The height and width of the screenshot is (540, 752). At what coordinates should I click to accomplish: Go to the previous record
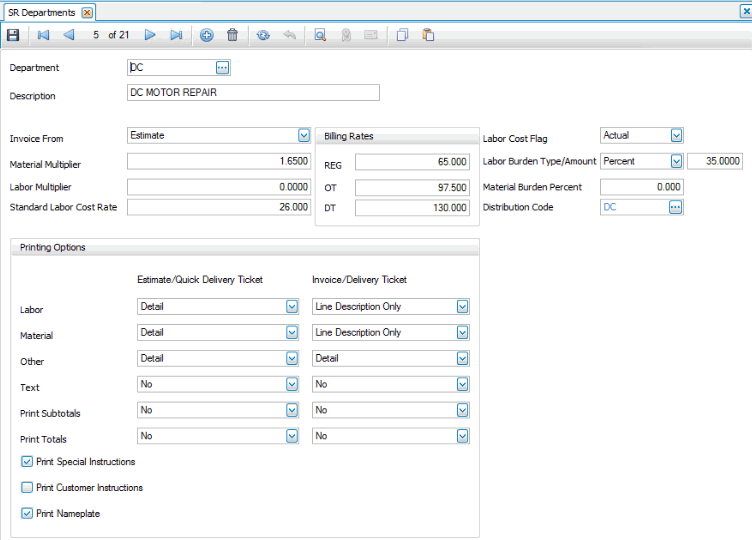[68, 35]
